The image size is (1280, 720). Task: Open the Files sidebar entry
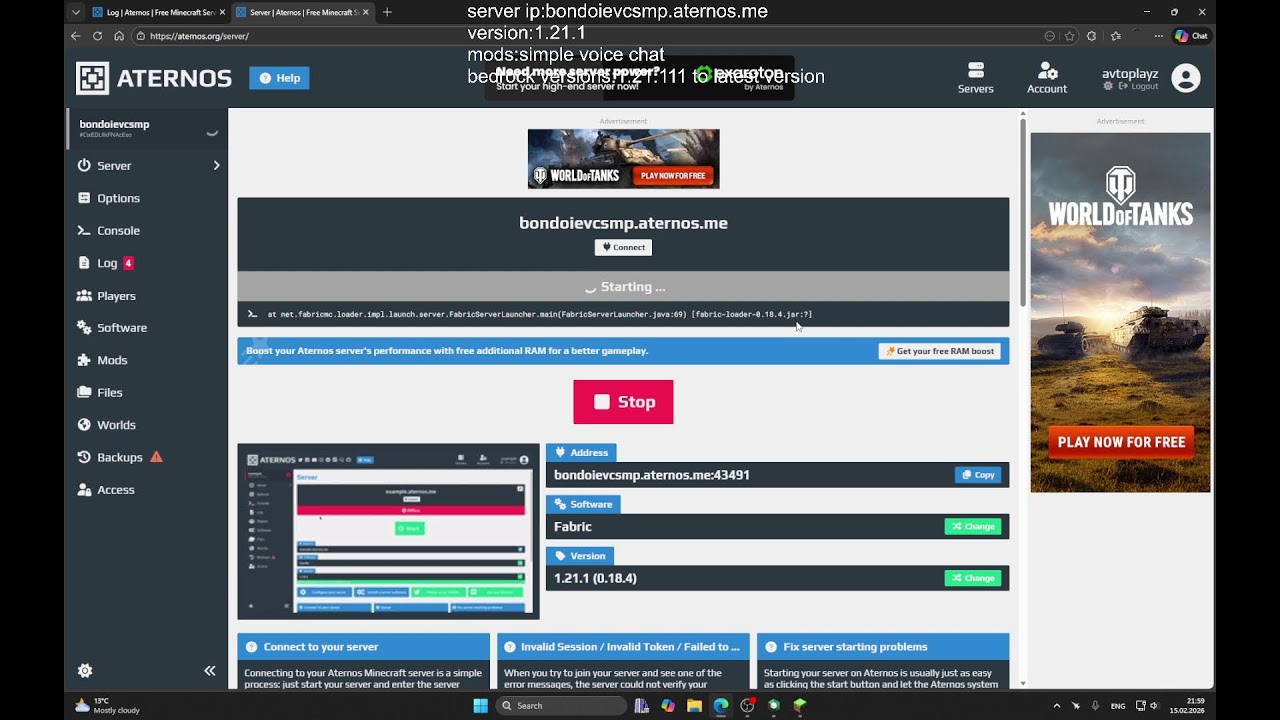109,393
